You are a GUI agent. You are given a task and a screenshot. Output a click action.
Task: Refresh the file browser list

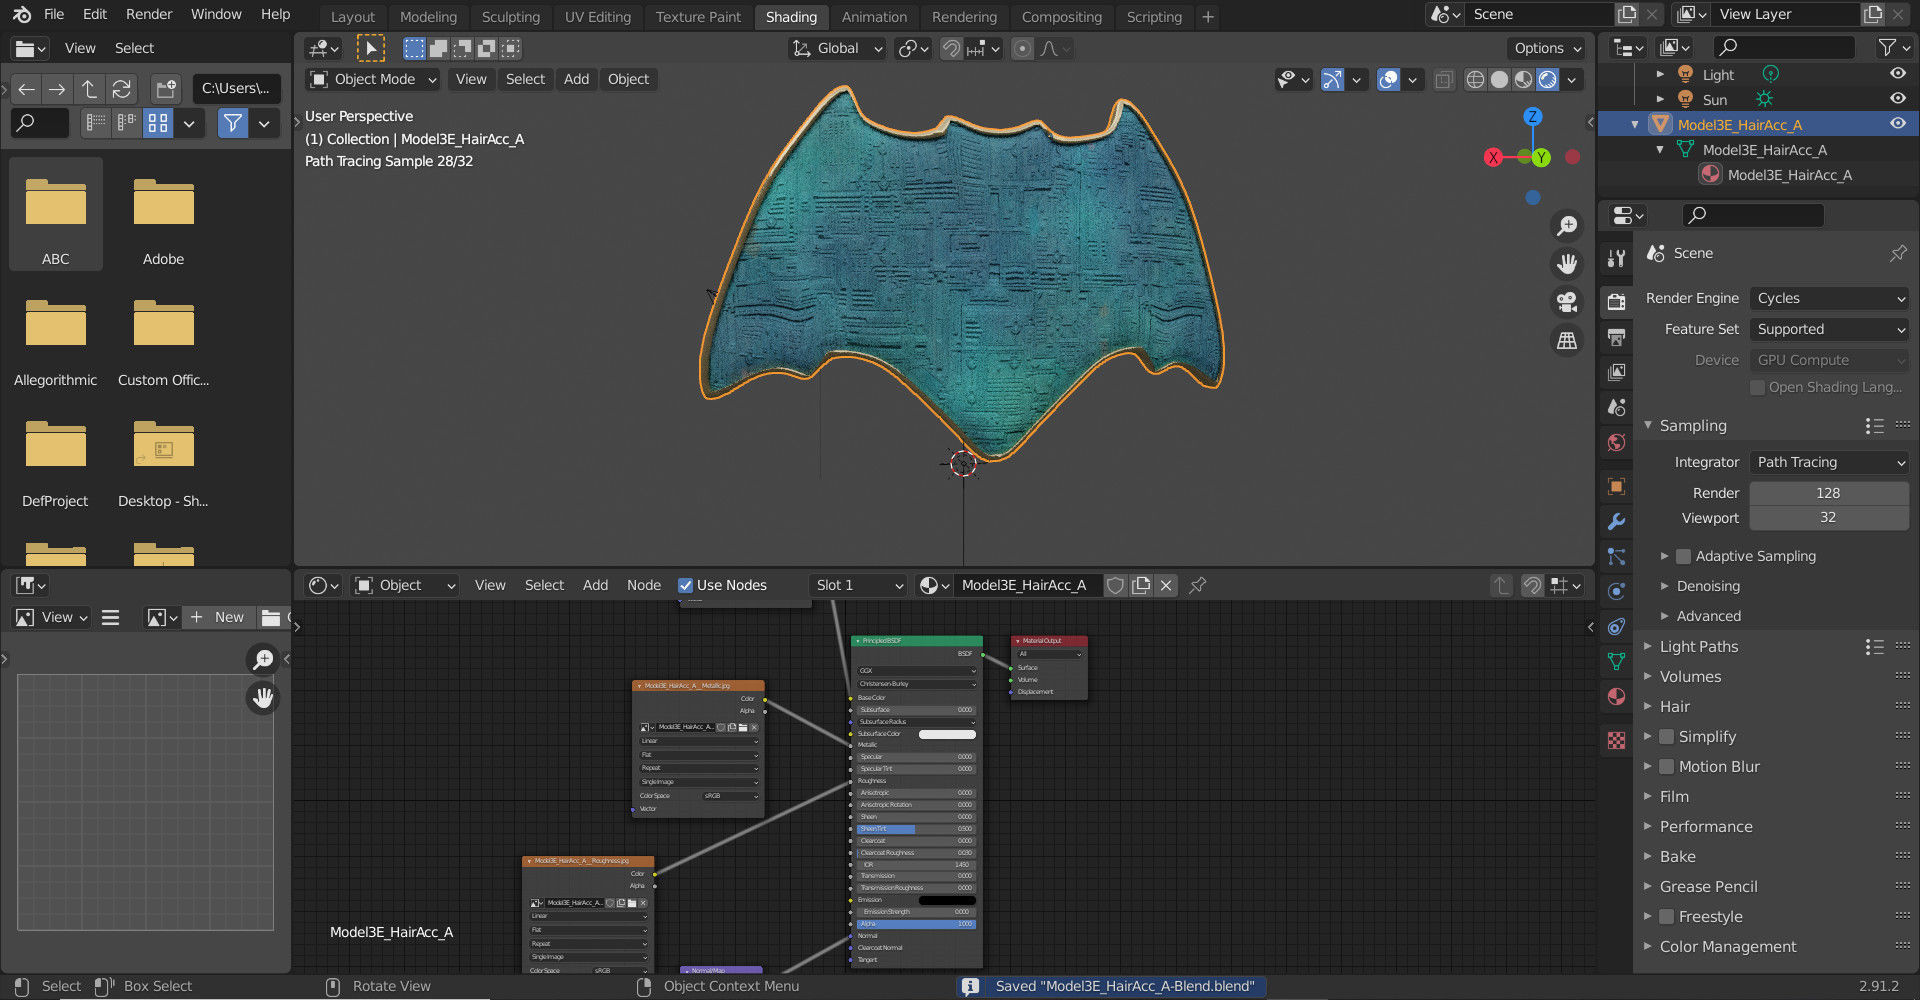(x=121, y=89)
